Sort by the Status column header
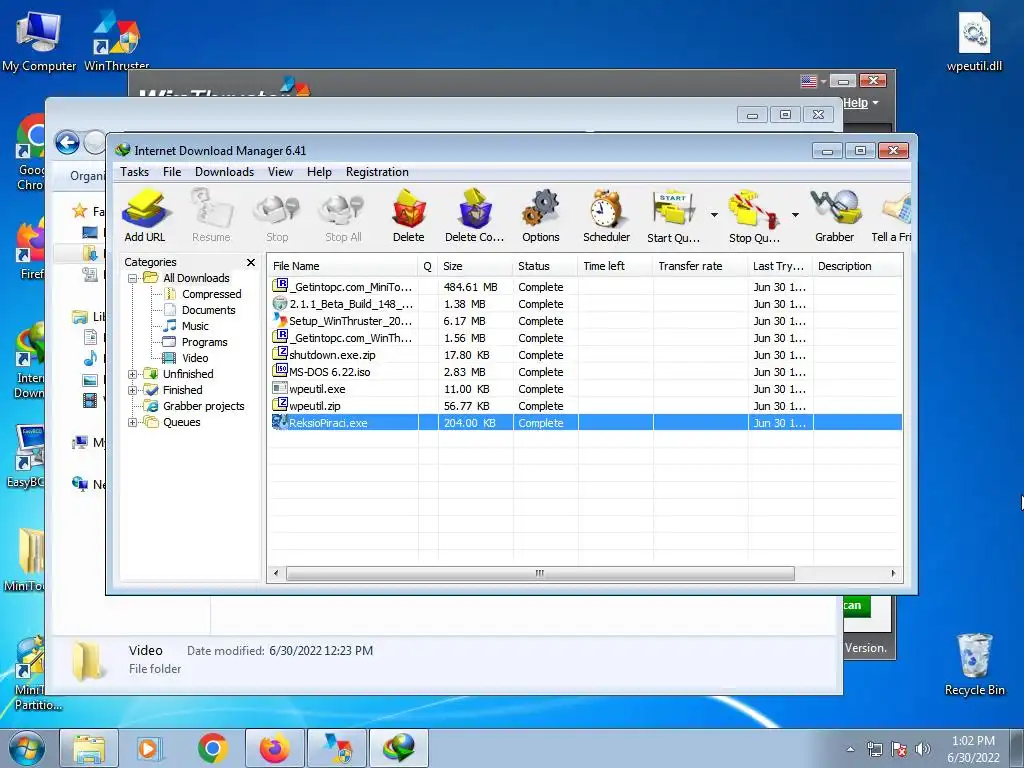1024x768 pixels. tap(545, 266)
